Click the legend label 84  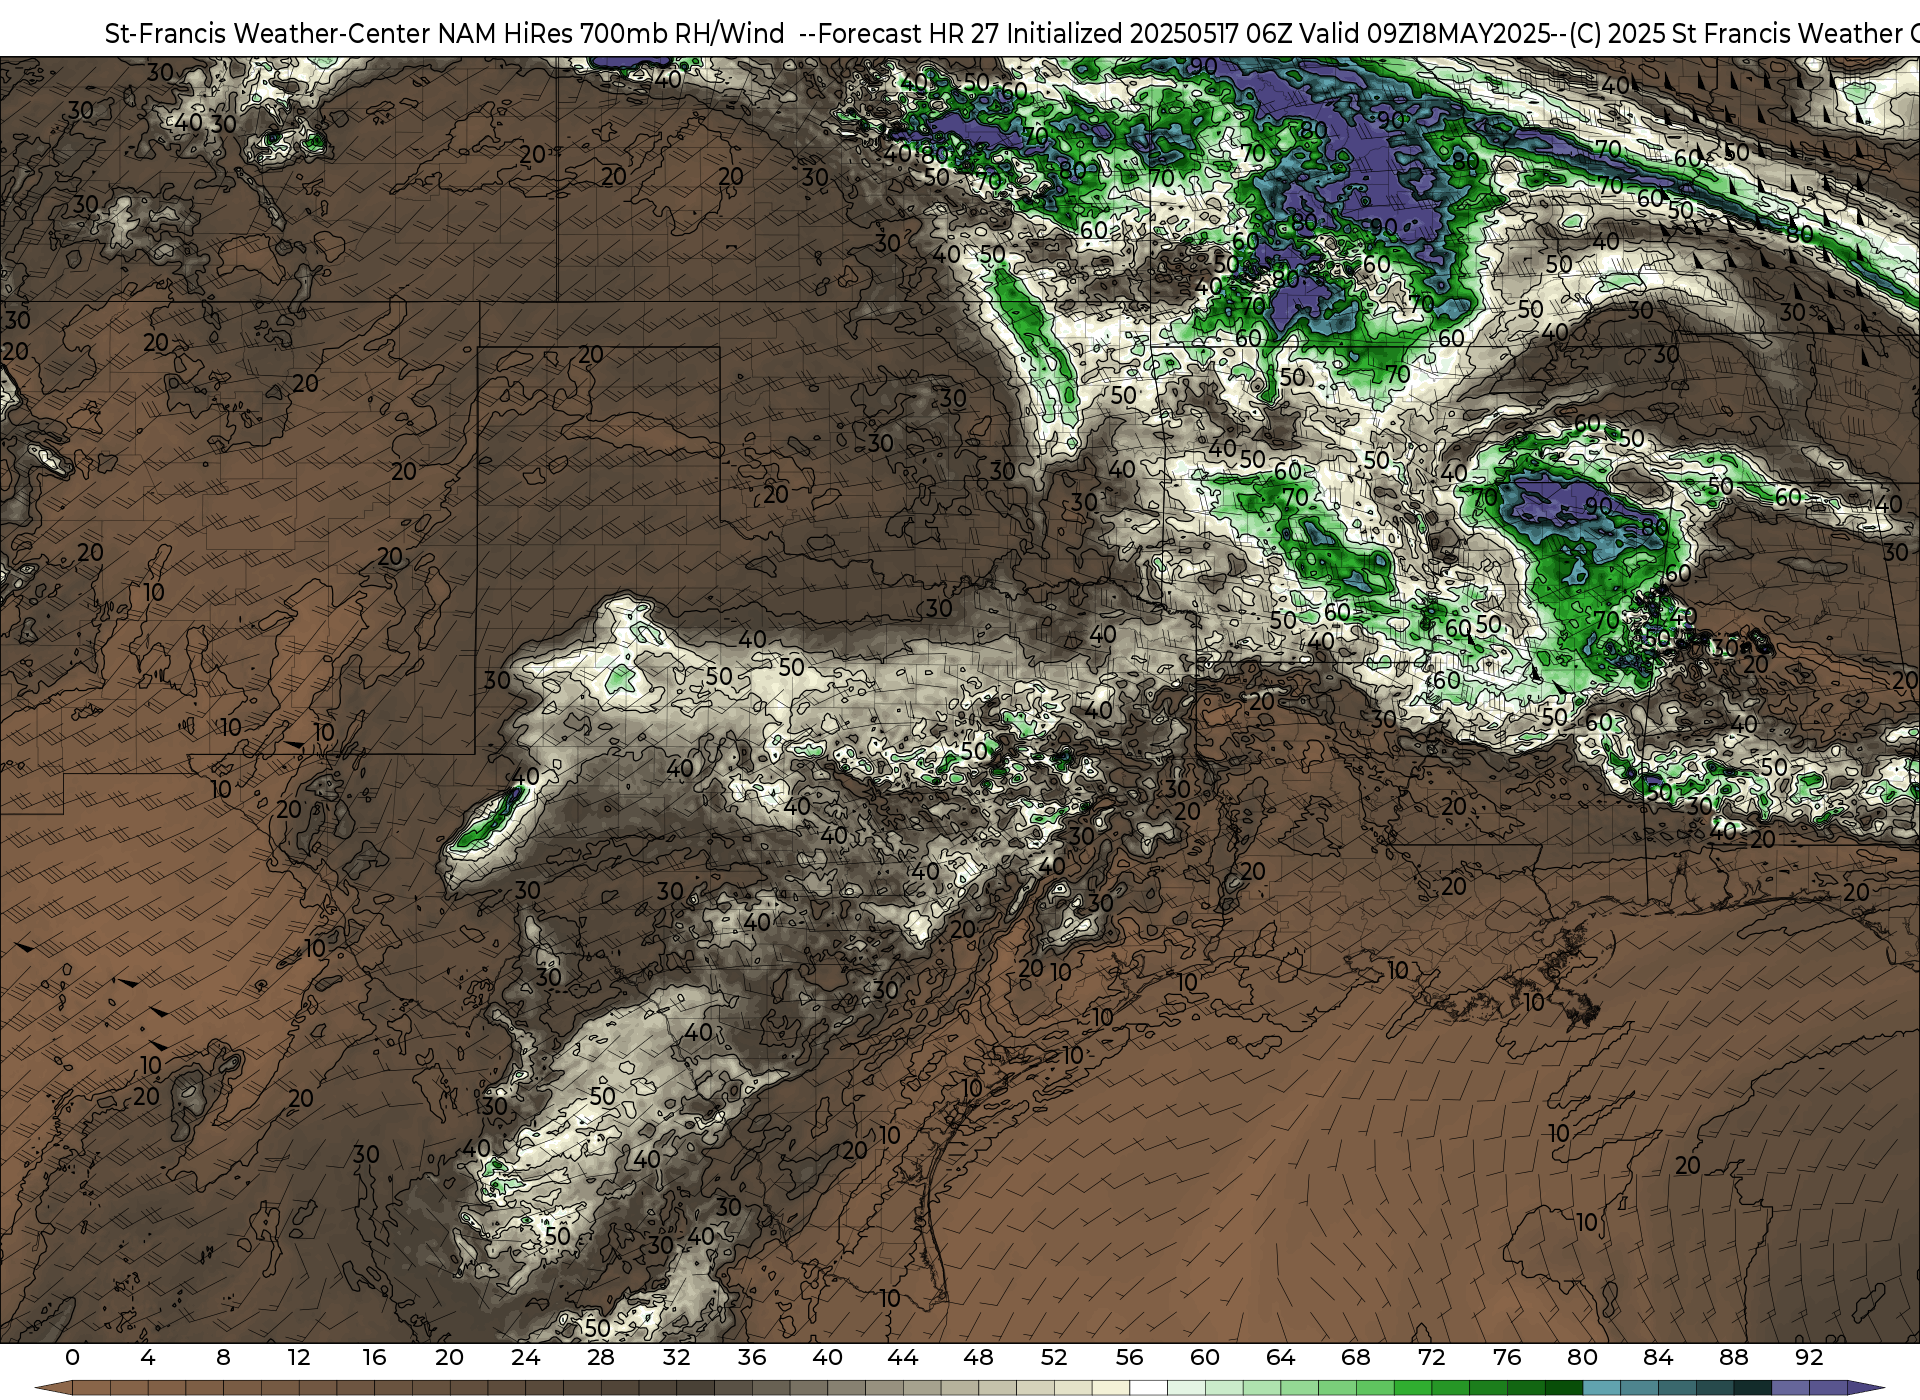[1658, 1357]
